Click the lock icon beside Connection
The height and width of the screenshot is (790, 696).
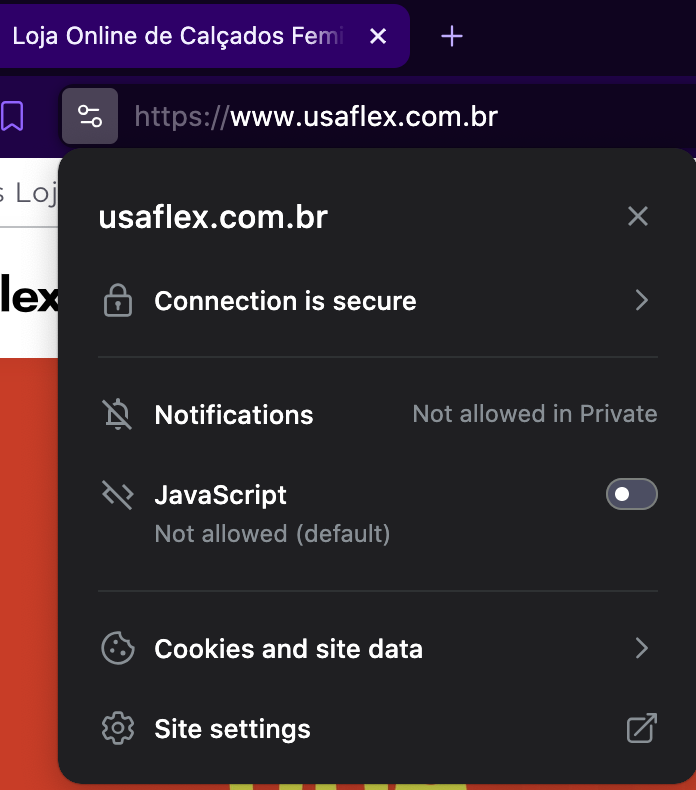pyautogui.click(x=118, y=301)
